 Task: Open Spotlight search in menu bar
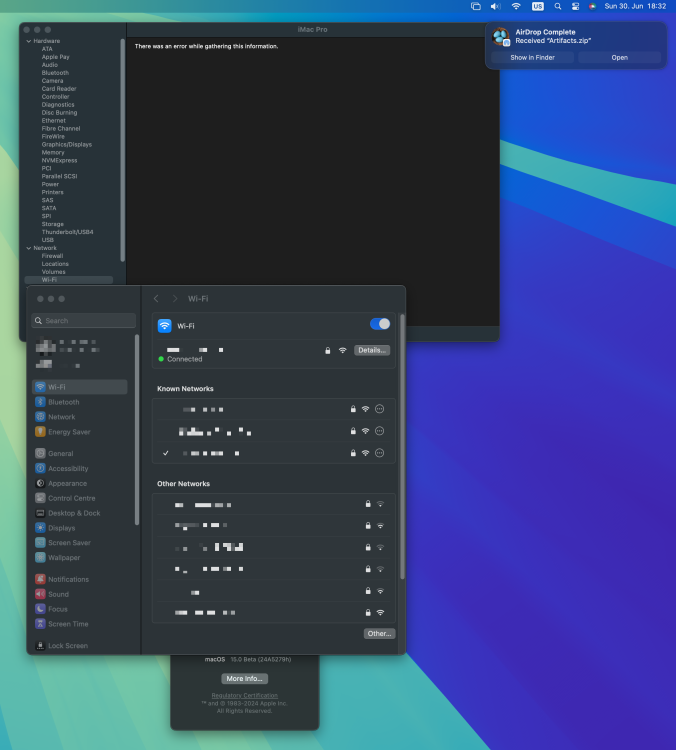[557, 6]
